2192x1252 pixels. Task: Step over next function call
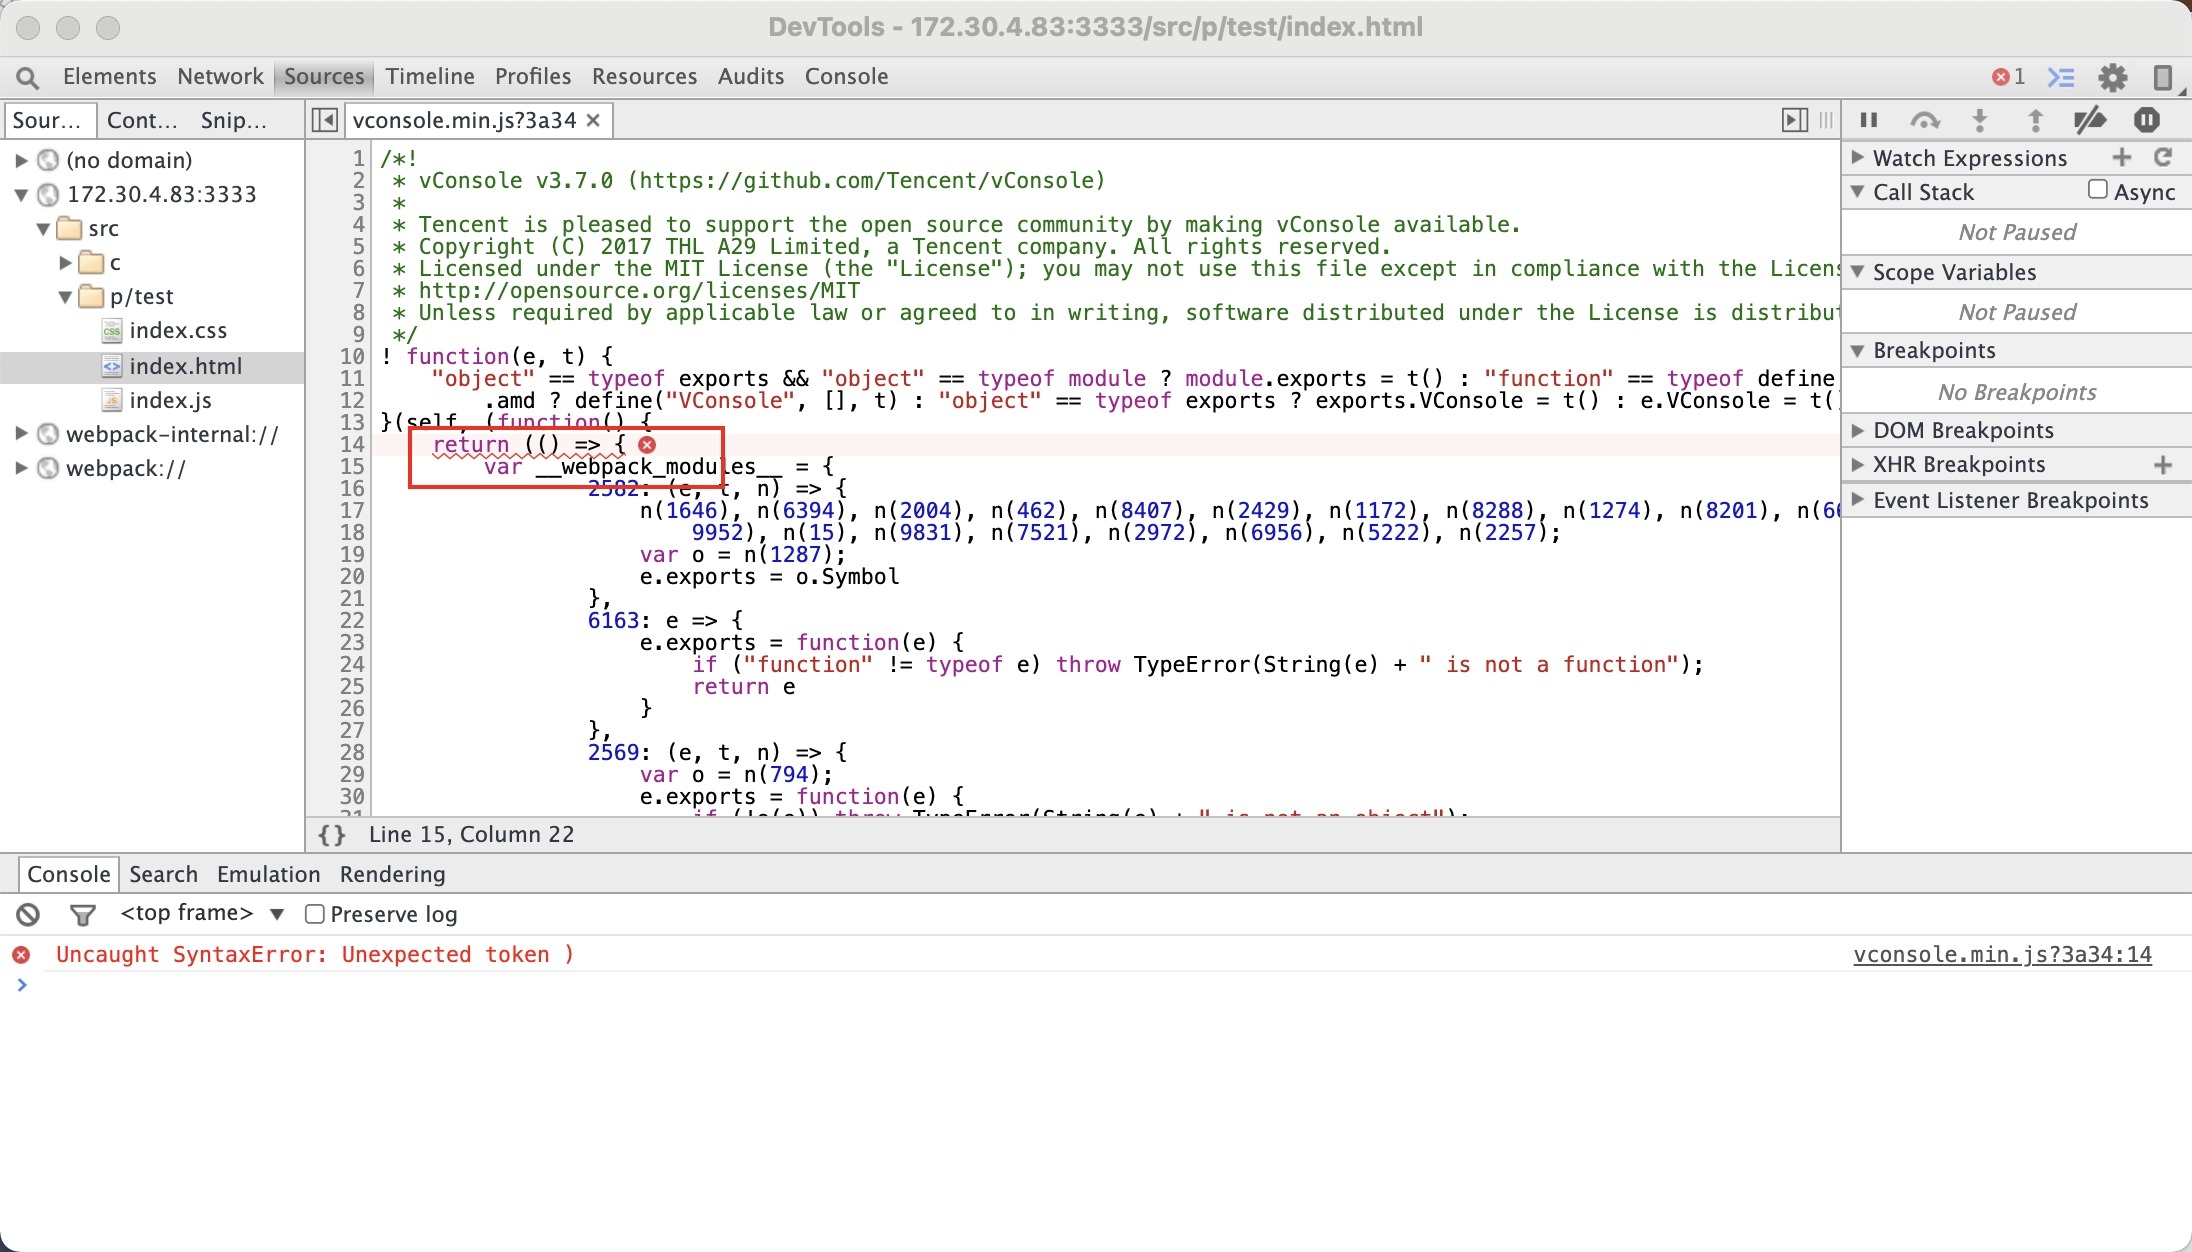(1925, 119)
